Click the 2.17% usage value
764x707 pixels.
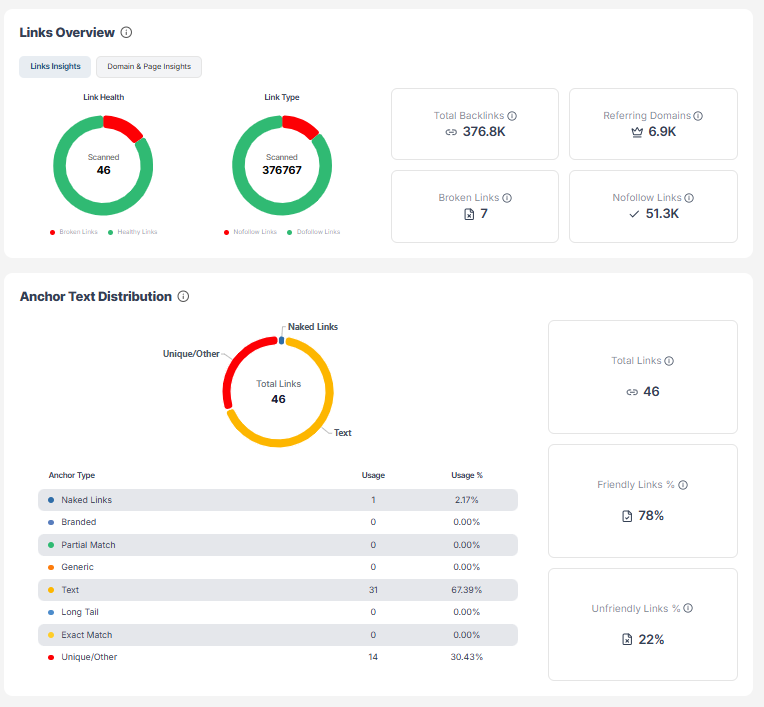pos(467,500)
